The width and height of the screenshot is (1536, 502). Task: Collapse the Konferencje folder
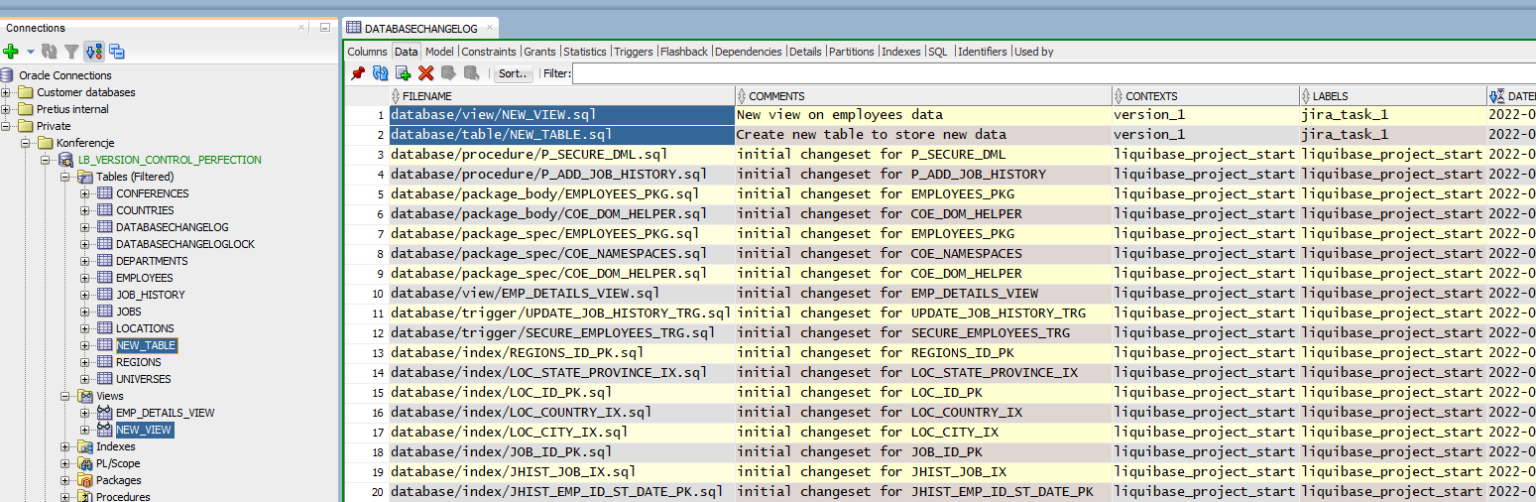[28, 143]
